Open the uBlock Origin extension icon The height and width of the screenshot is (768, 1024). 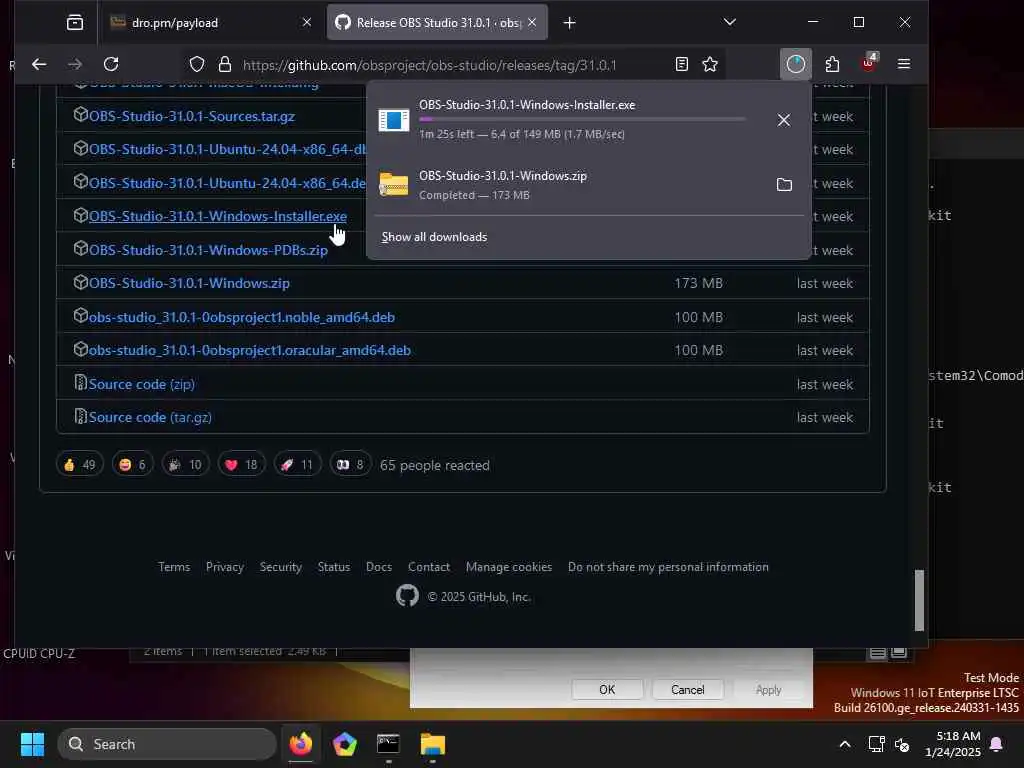869,63
